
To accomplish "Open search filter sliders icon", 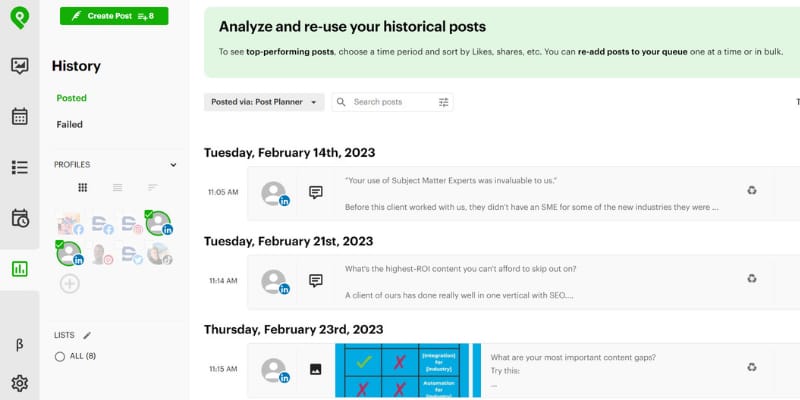I will click(x=443, y=102).
